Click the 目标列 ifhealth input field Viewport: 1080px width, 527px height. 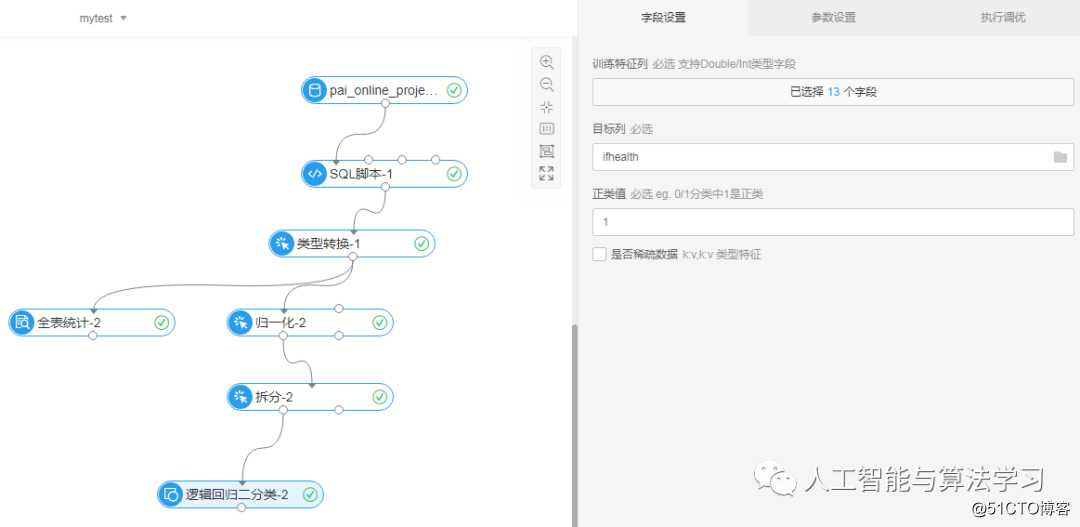pos(833,157)
